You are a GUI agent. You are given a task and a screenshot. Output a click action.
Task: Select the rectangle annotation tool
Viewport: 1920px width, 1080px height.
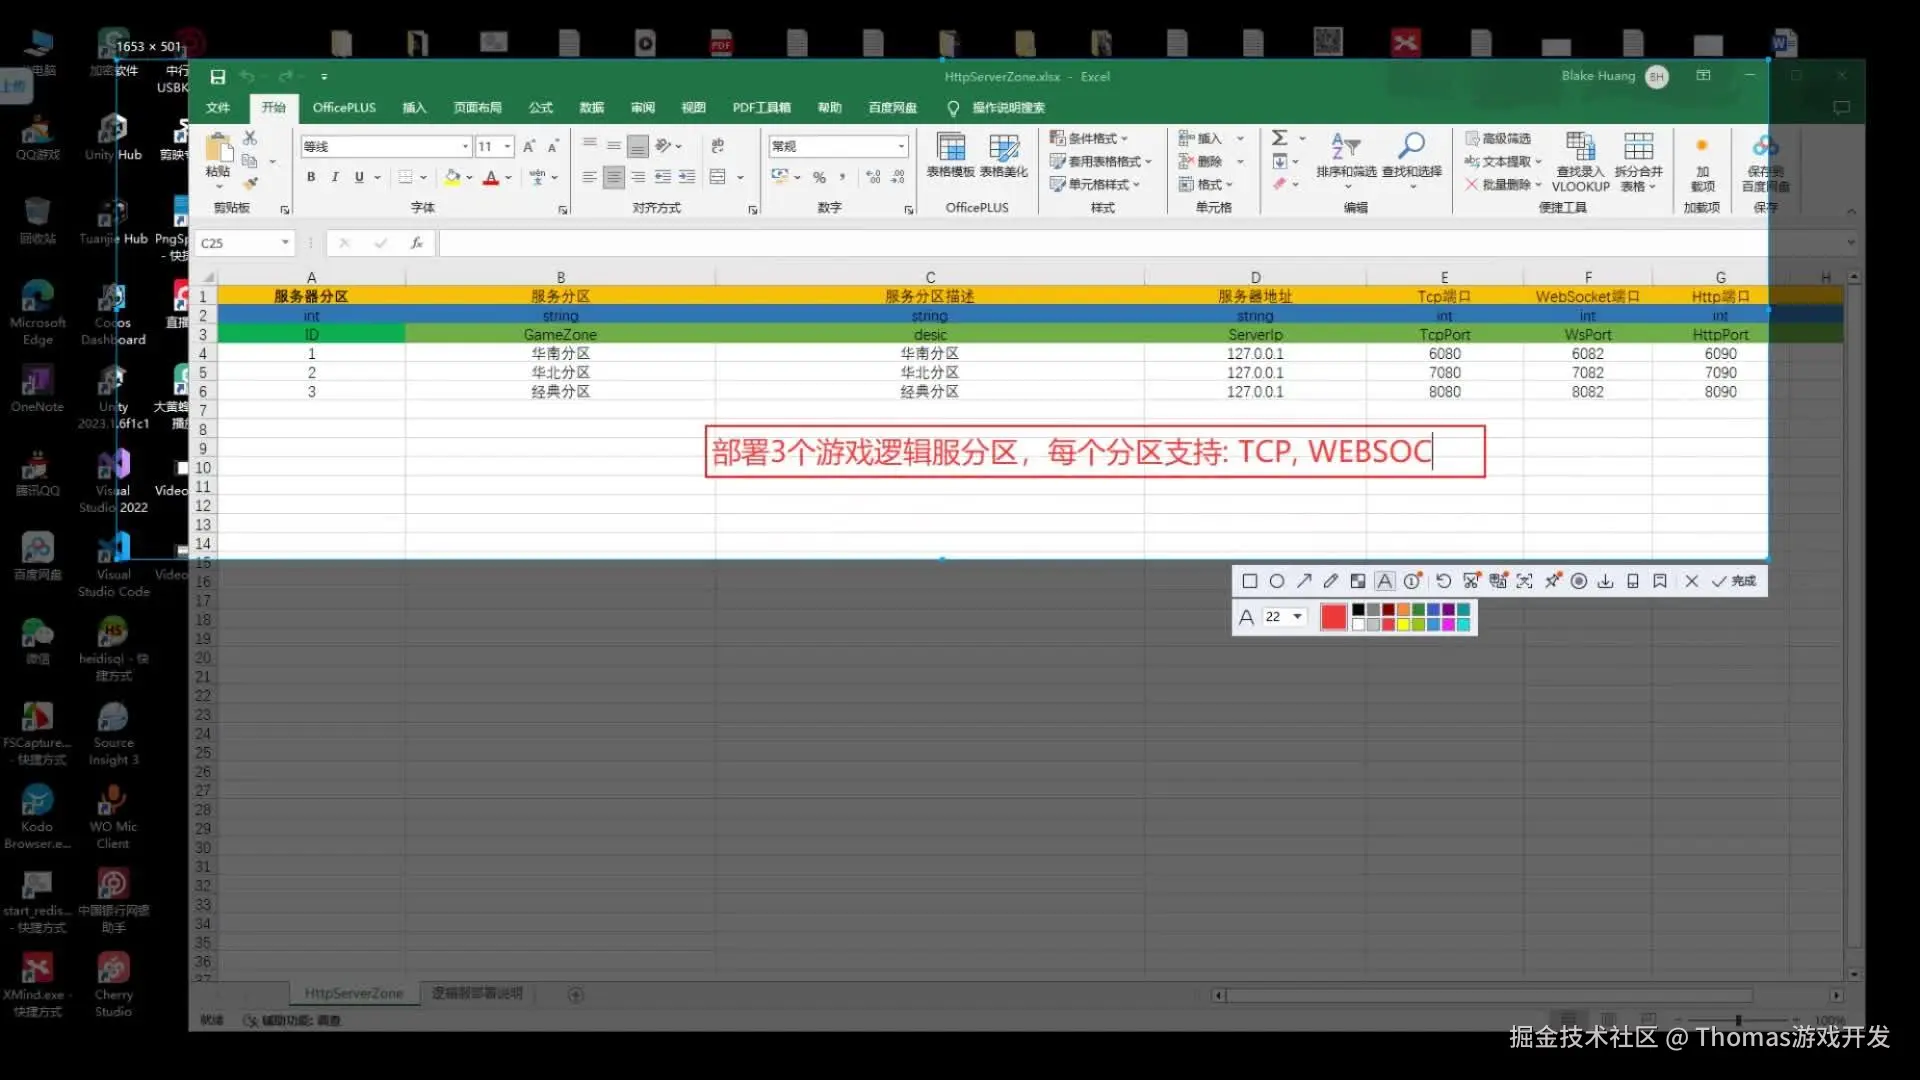(x=1249, y=581)
